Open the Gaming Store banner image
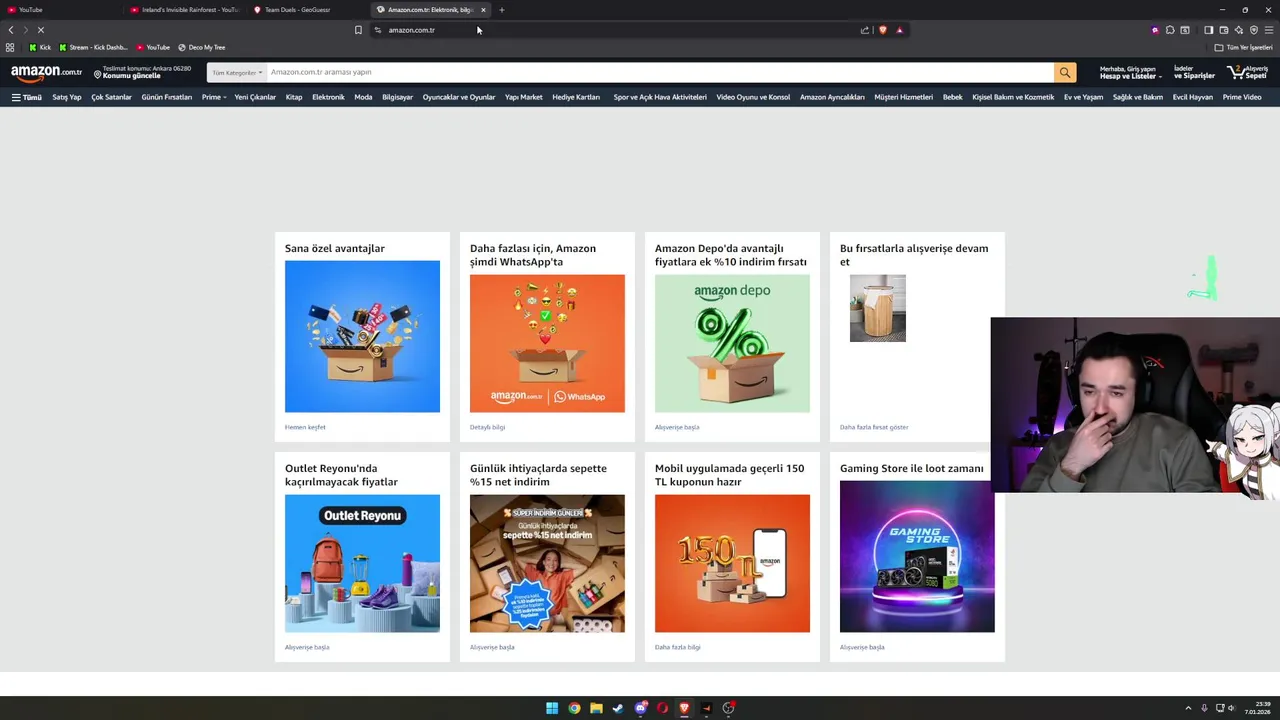This screenshot has width=1280, height=720. tap(917, 556)
